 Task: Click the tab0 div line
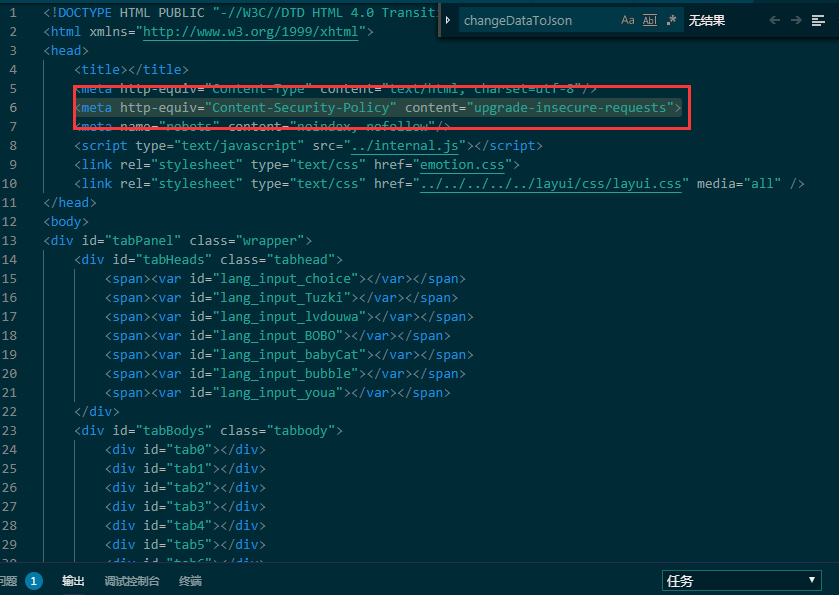coord(185,449)
